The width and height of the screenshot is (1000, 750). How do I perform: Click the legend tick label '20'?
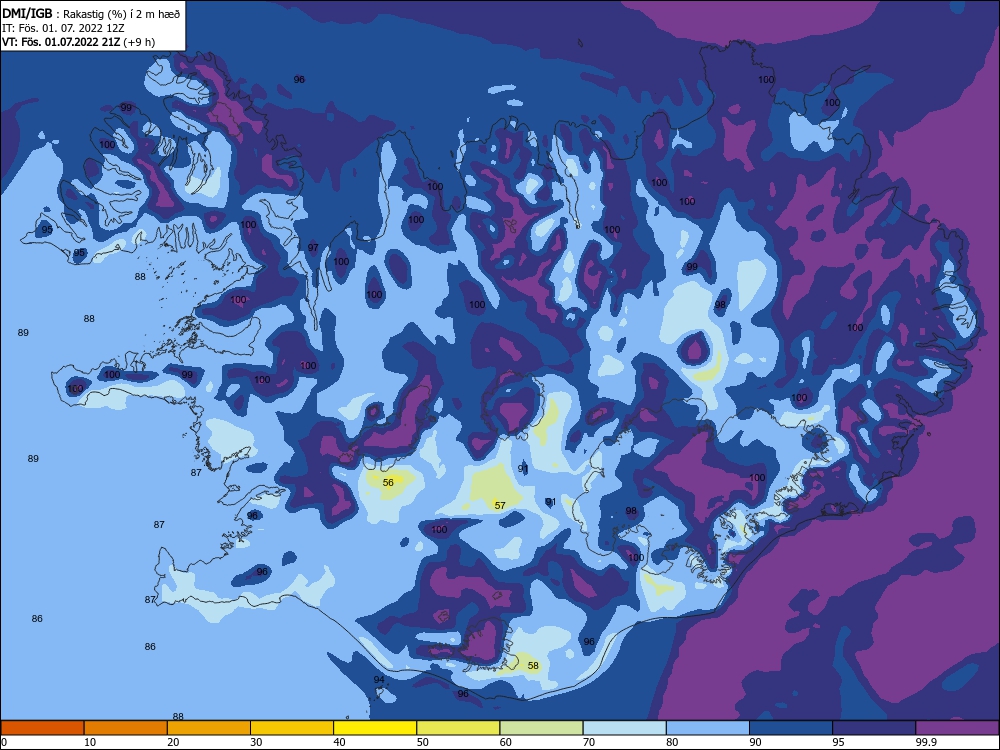[x=173, y=742]
